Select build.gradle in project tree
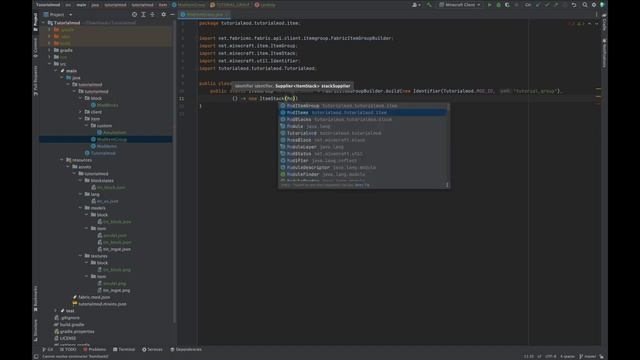The height and width of the screenshot is (360, 640). point(72,324)
